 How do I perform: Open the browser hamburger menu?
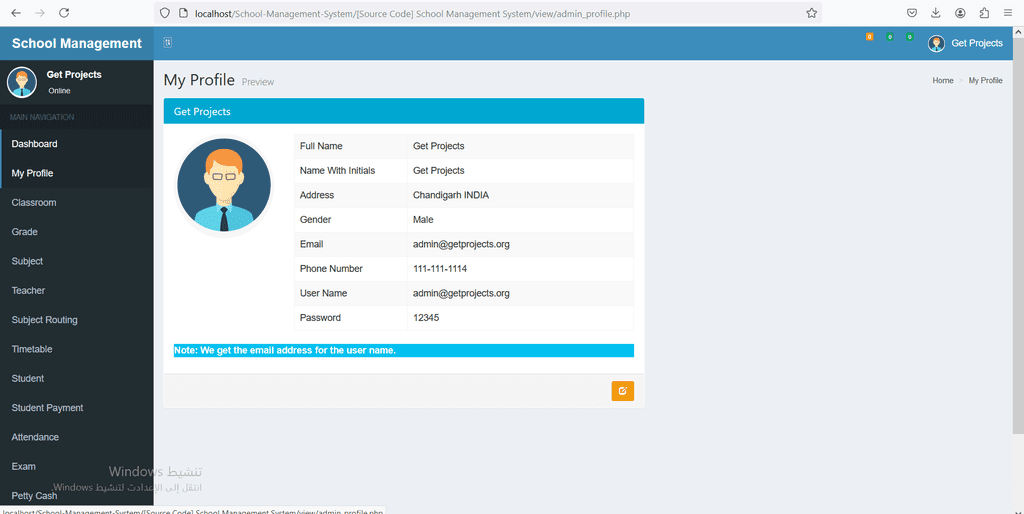1008,13
